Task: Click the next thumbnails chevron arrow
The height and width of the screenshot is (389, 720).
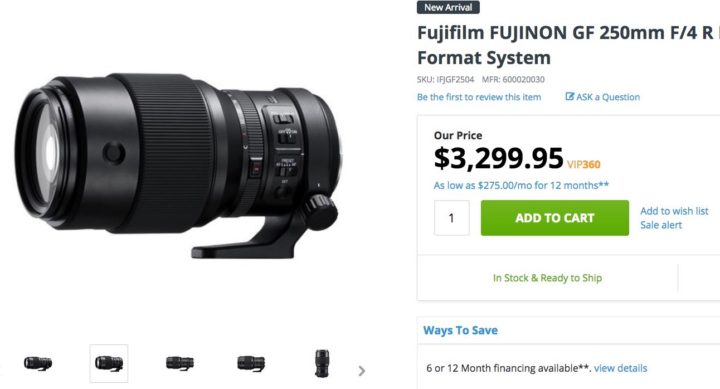Action: 362,371
